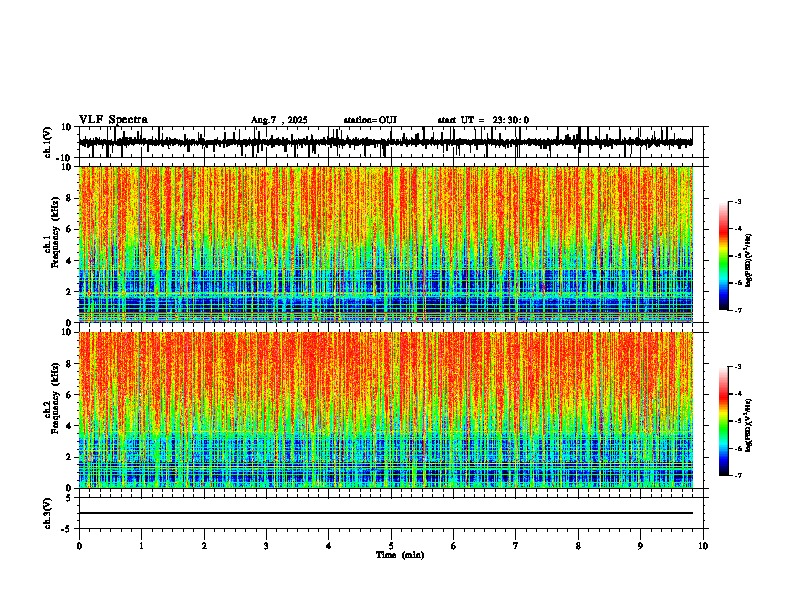Click time axis tick label "4"
This screenshot has height=612, width=792.
(329, 546)
